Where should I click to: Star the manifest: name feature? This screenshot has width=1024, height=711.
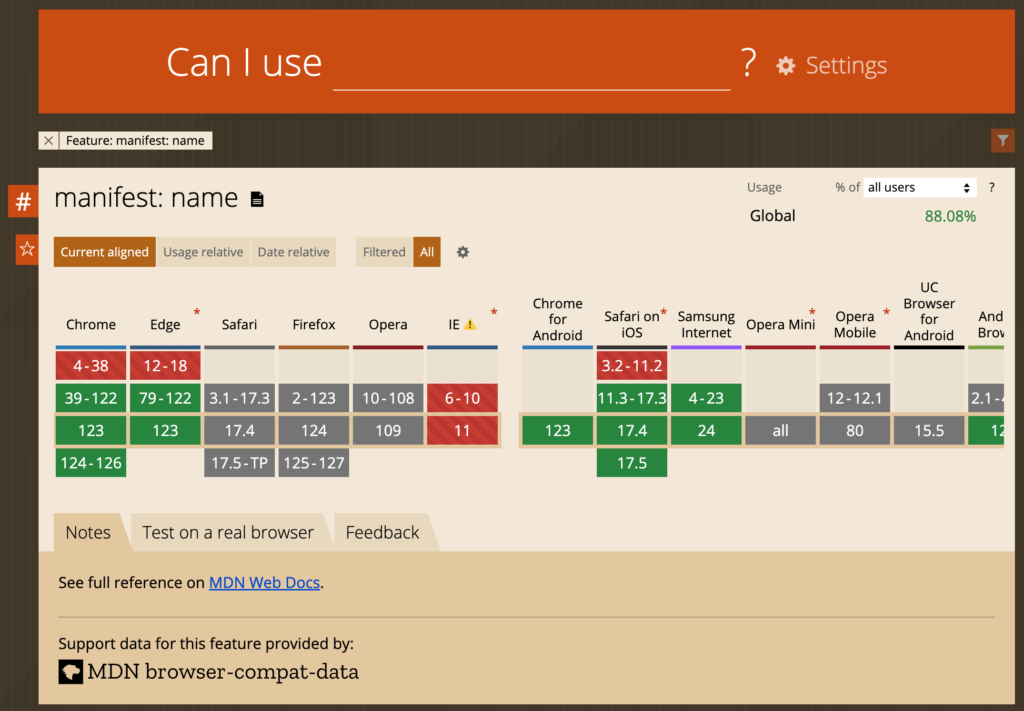27,249
